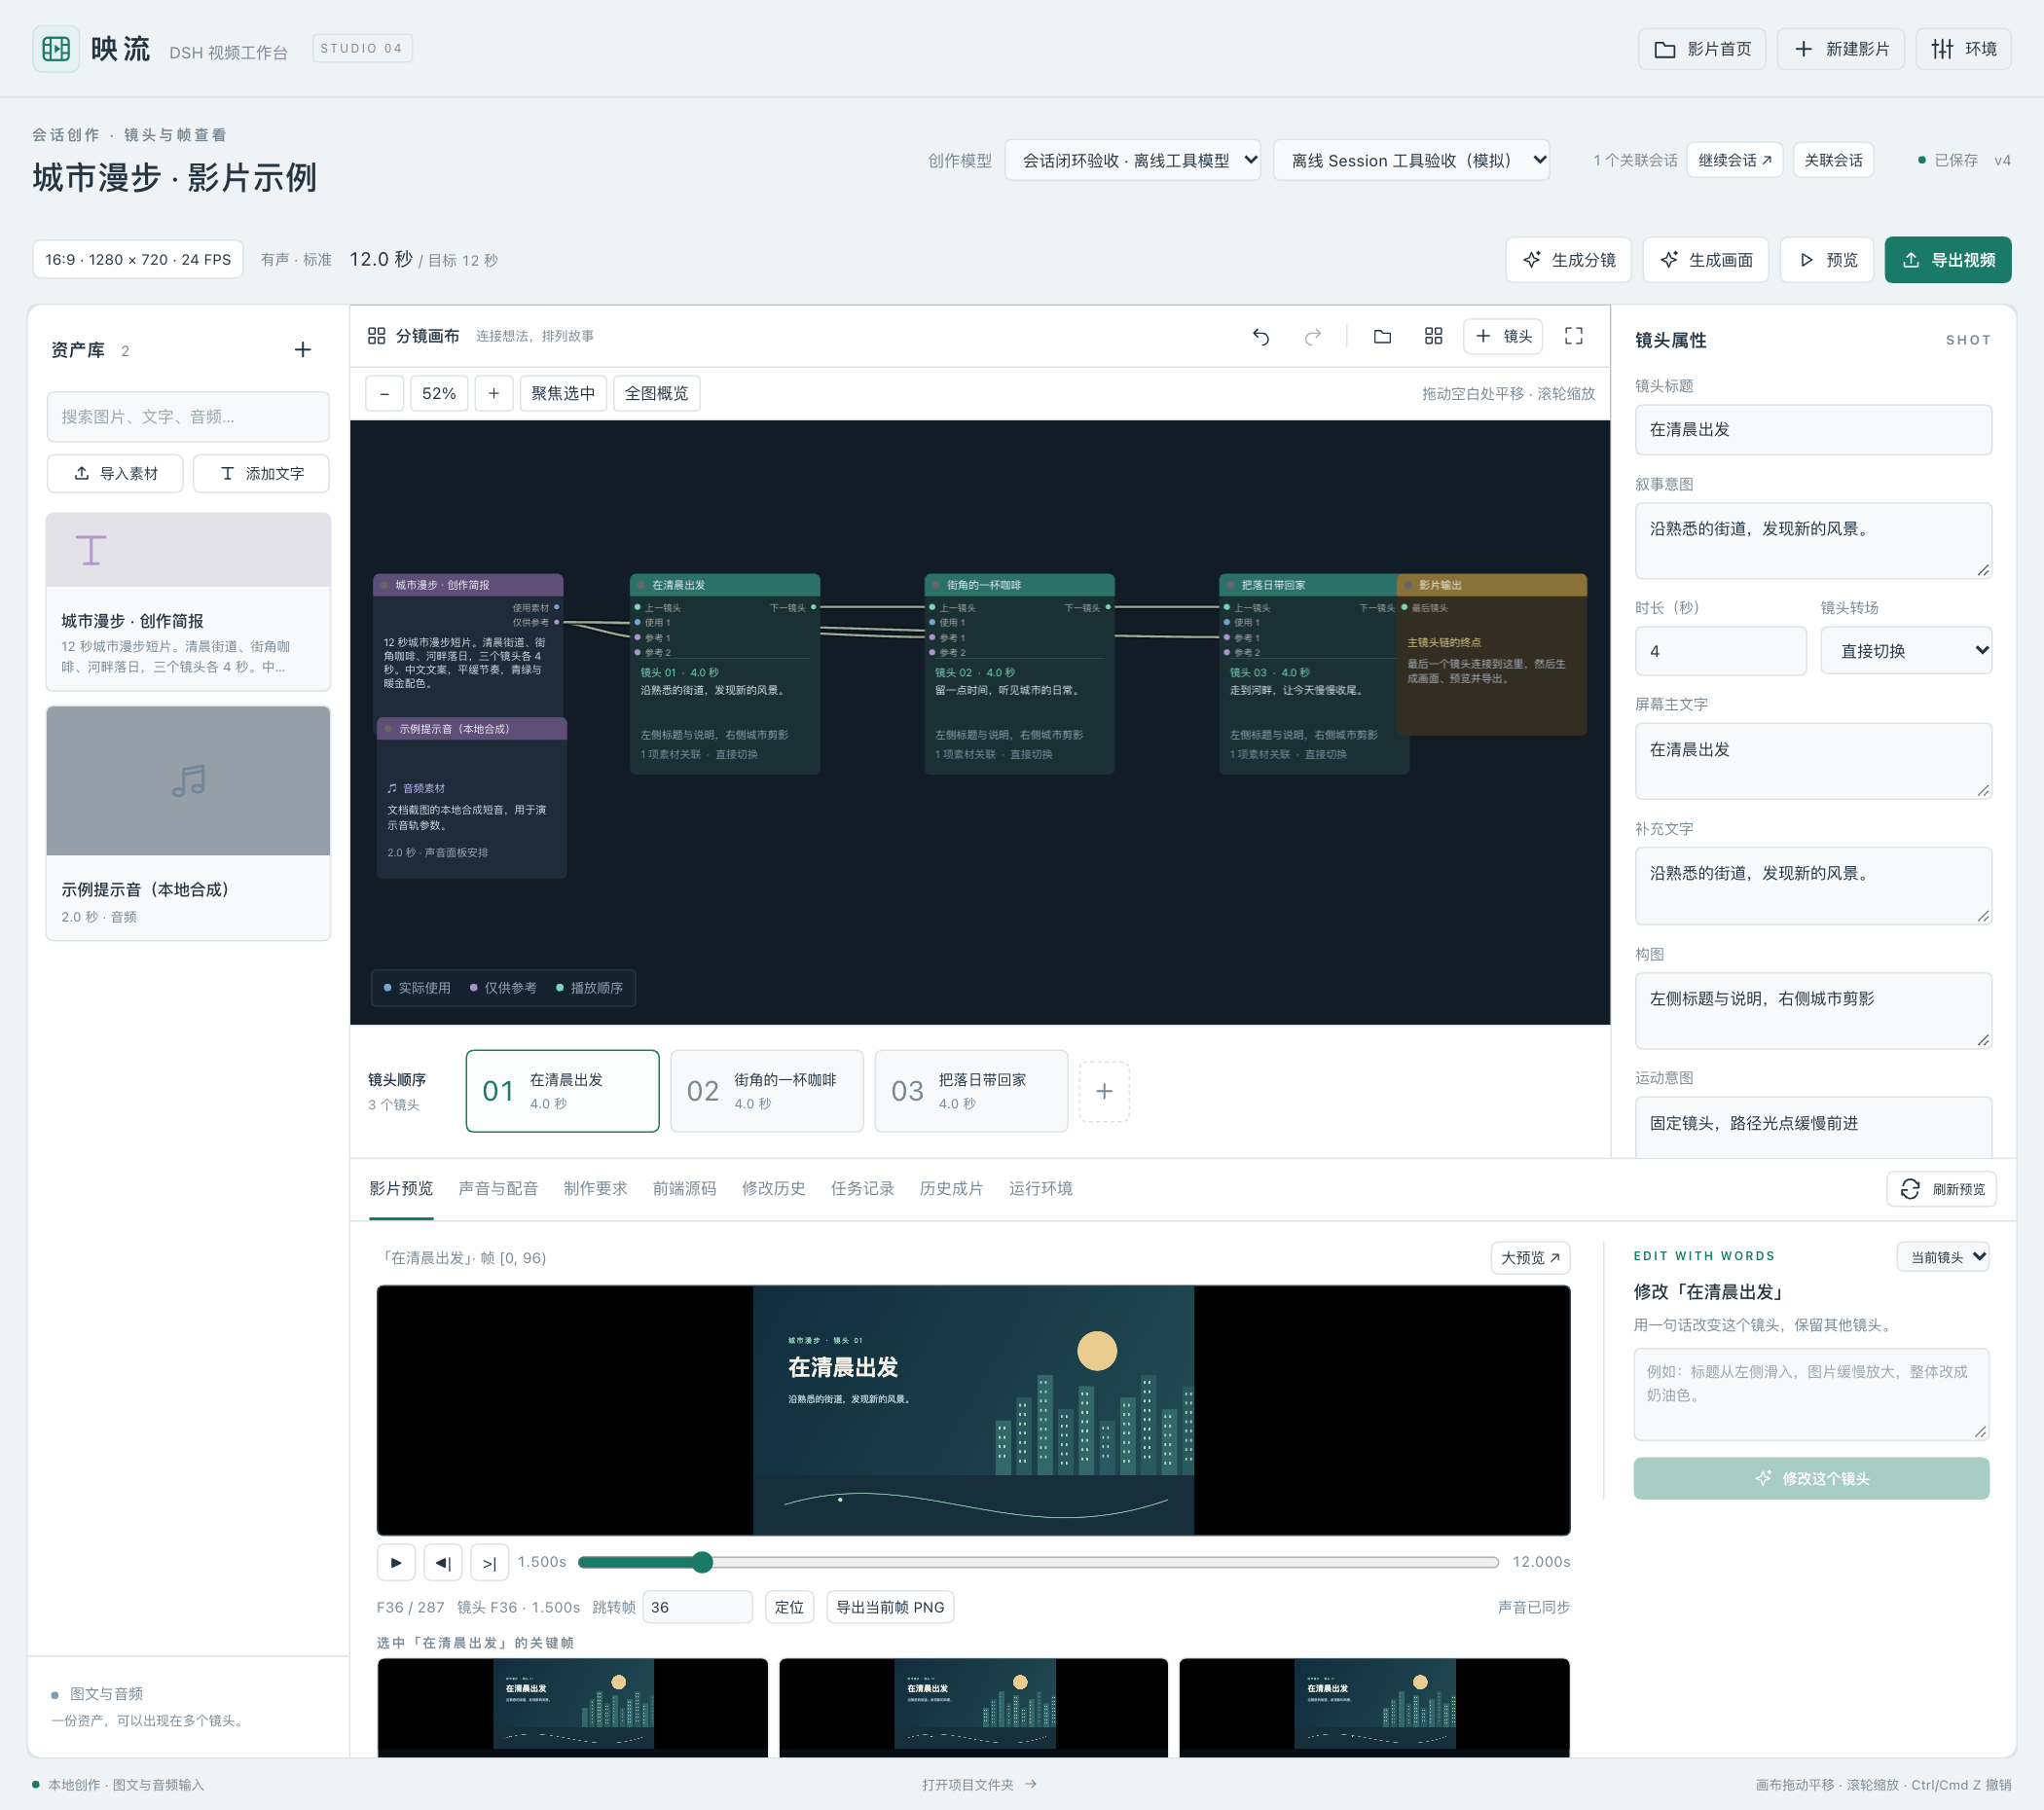The width and height of the screenshot is (2044, 1810).
Task: Click the undo arrow in canvas toolbar
Action: coord(1261,337)
